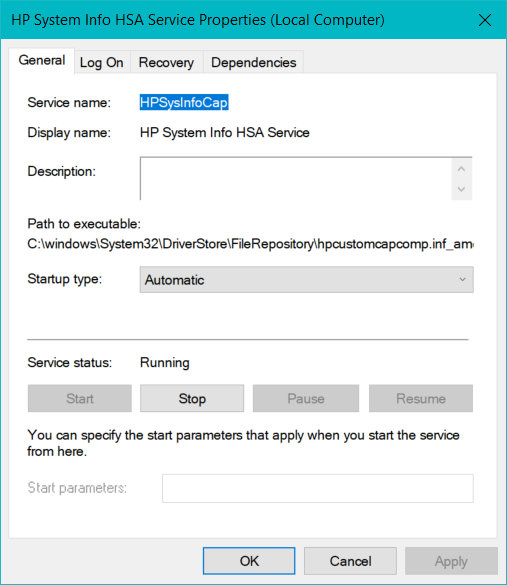Click the Apply button
The image size is (507, 585).
451,561
